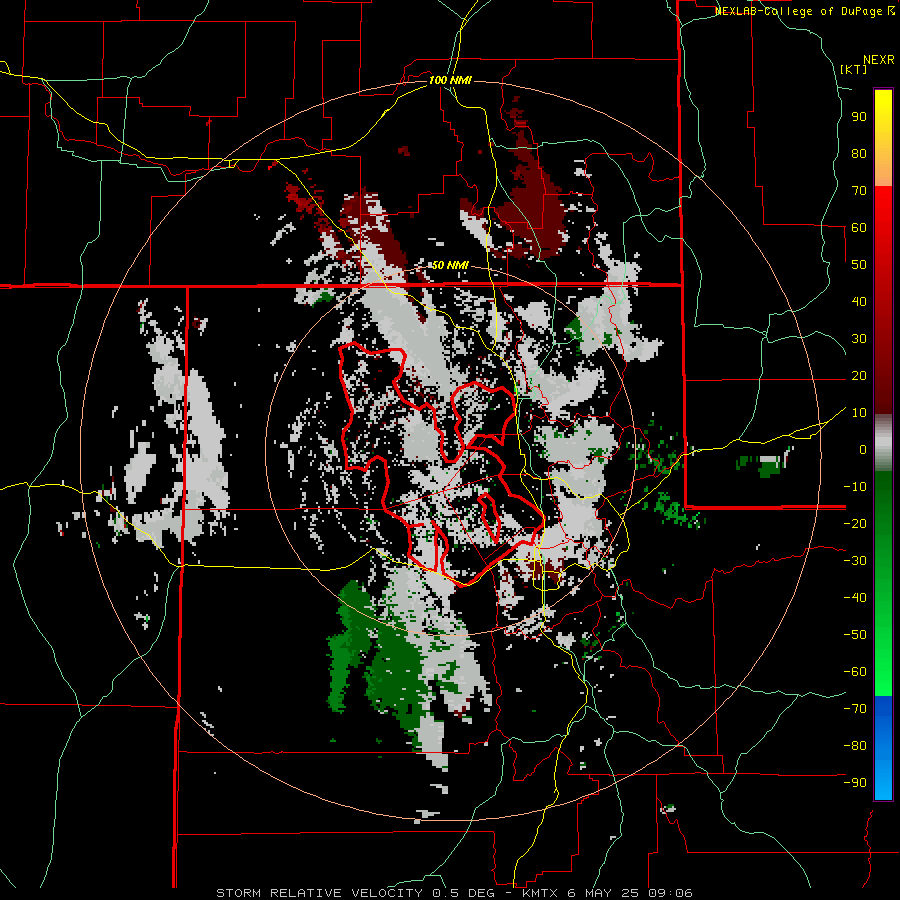Click the -50 value on the velocity scale
This screenshot has height=900, width=900.
855,635
